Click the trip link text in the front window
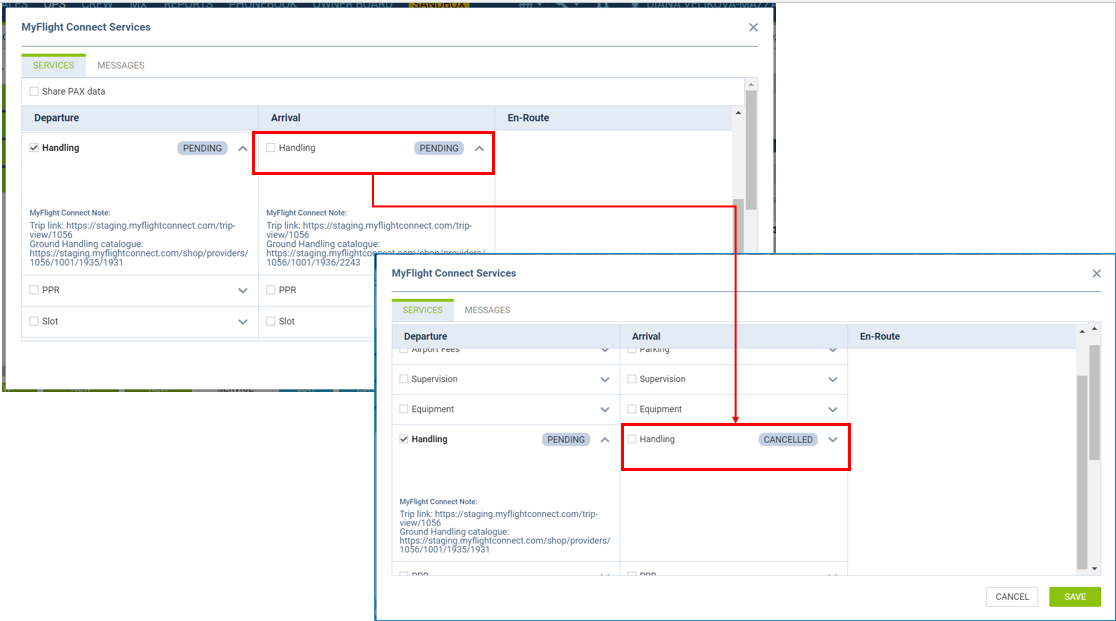The width and height of the screenshot is (1116, 621). click(x=499, y=518)
